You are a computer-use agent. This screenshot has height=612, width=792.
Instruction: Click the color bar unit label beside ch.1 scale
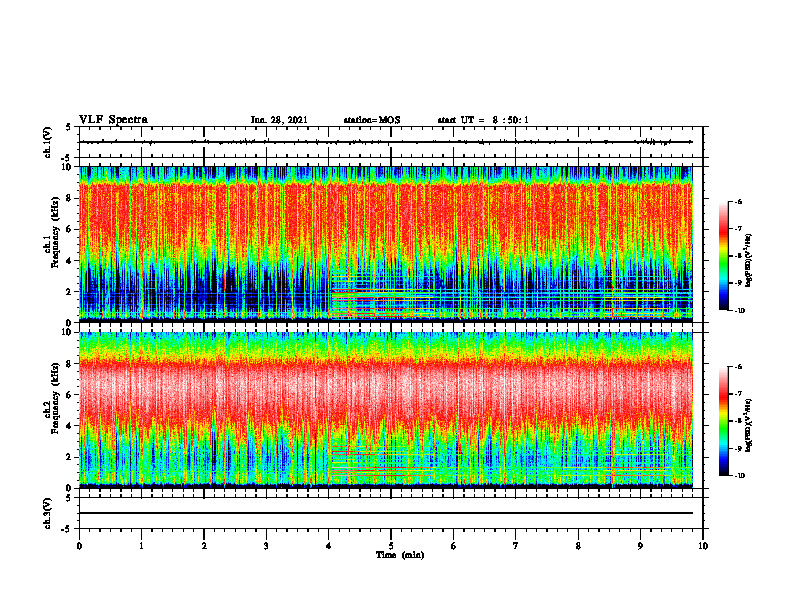point(749,260)
